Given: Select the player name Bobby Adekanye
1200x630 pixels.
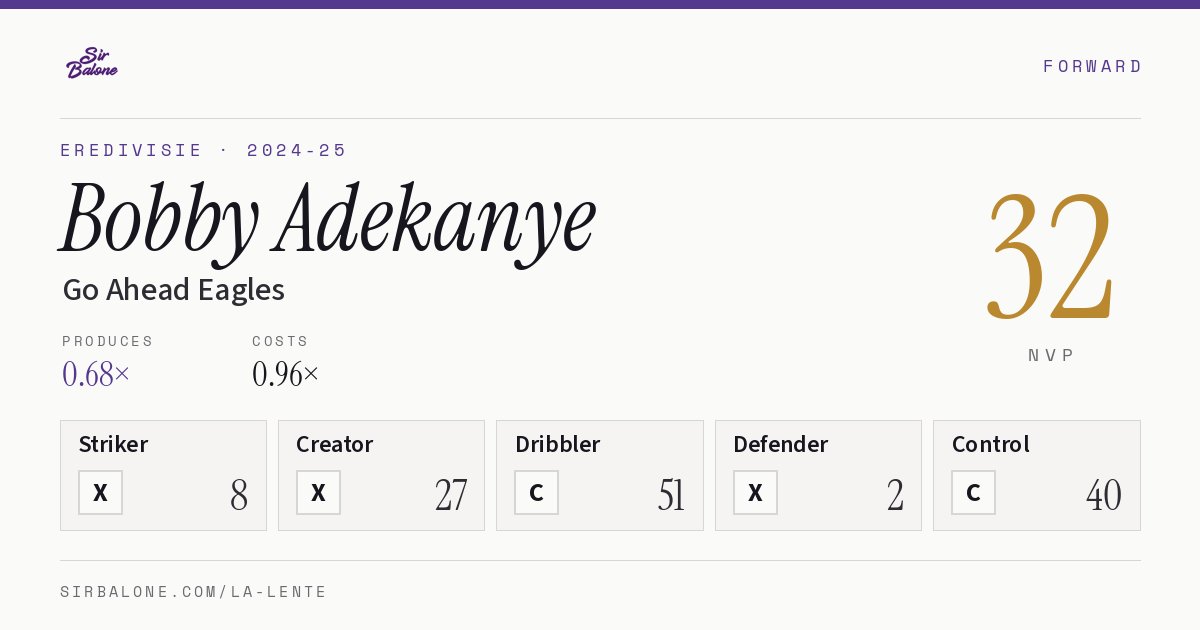Looking at the screenshot, I should pos(328,222).
